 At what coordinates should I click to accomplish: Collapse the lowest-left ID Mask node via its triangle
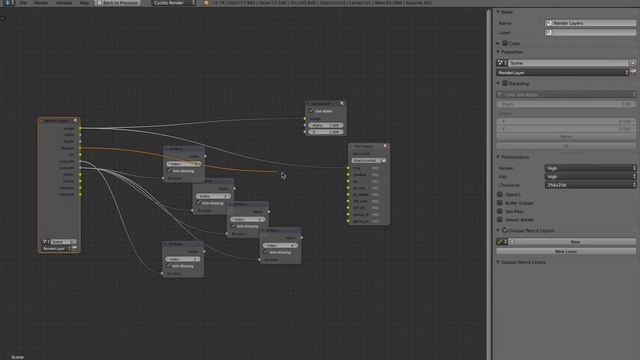pos(166,244)
